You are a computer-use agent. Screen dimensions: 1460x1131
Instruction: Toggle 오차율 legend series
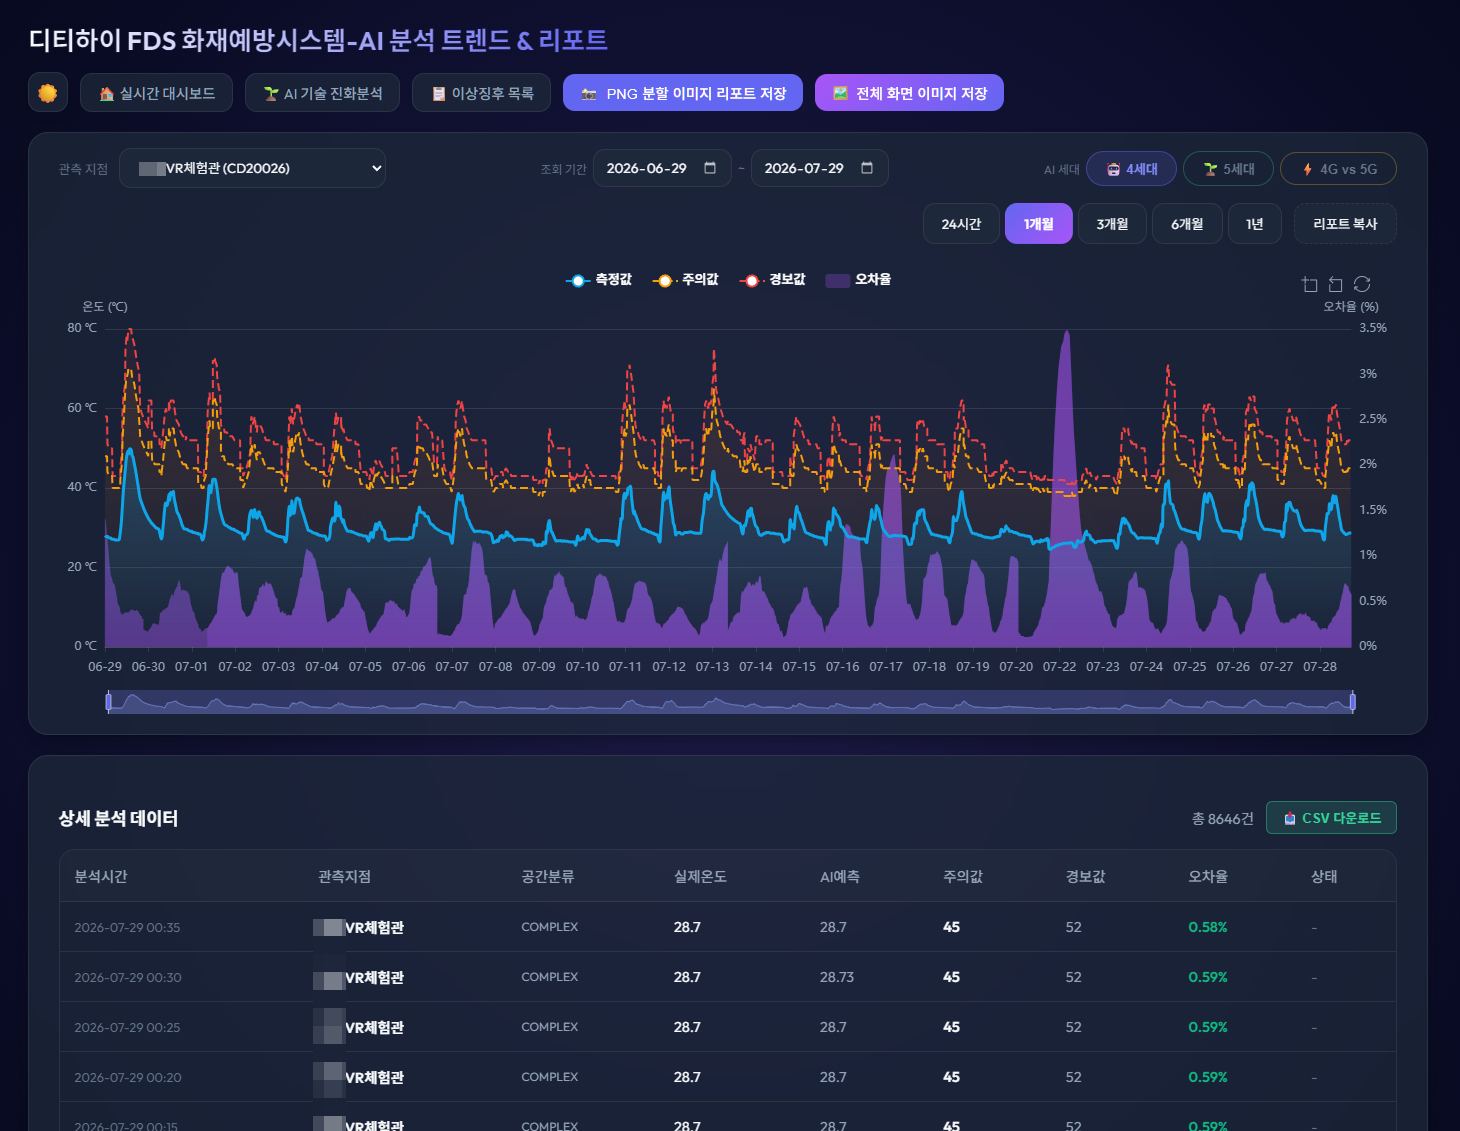pos(858,280)
